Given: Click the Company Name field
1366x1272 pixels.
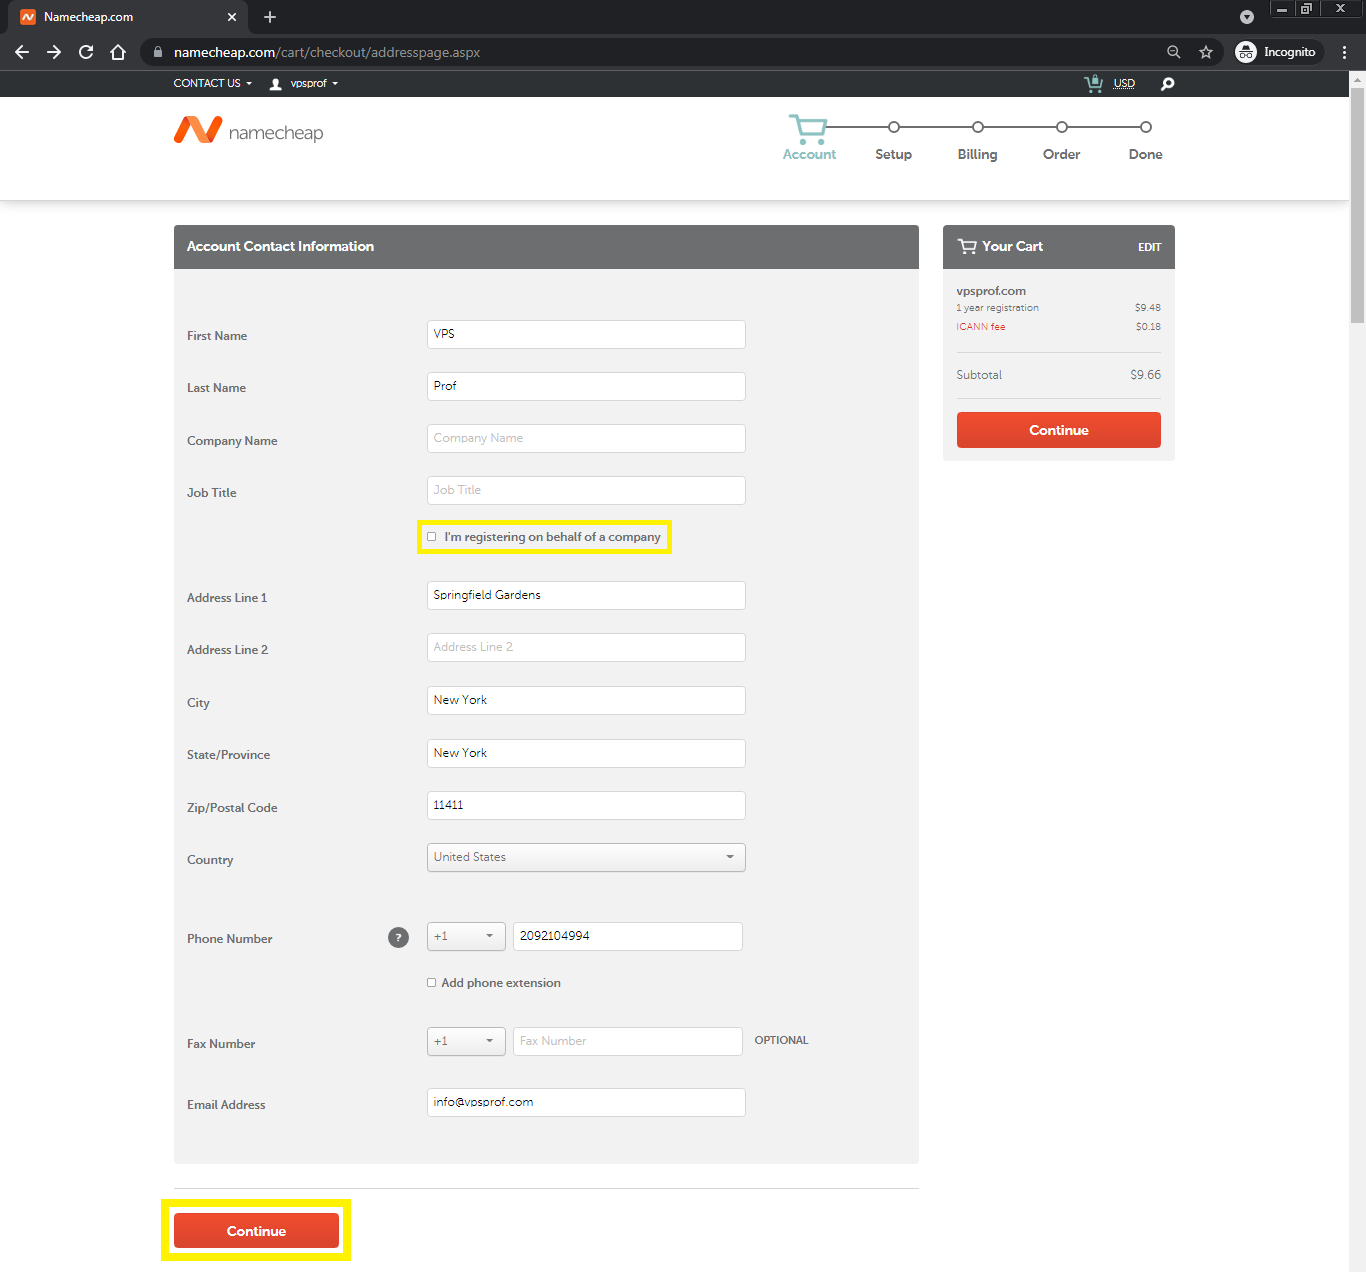Looking at the screenshot, I should point(586,438).
